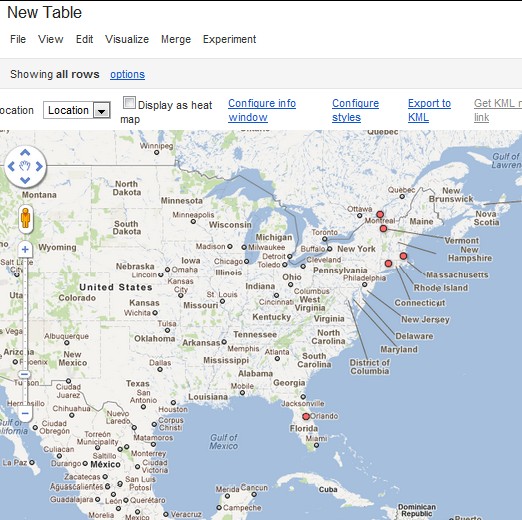Click the red marker below Montreal
The height and width of the screenshot is (520, 522).
pos(383,229)
